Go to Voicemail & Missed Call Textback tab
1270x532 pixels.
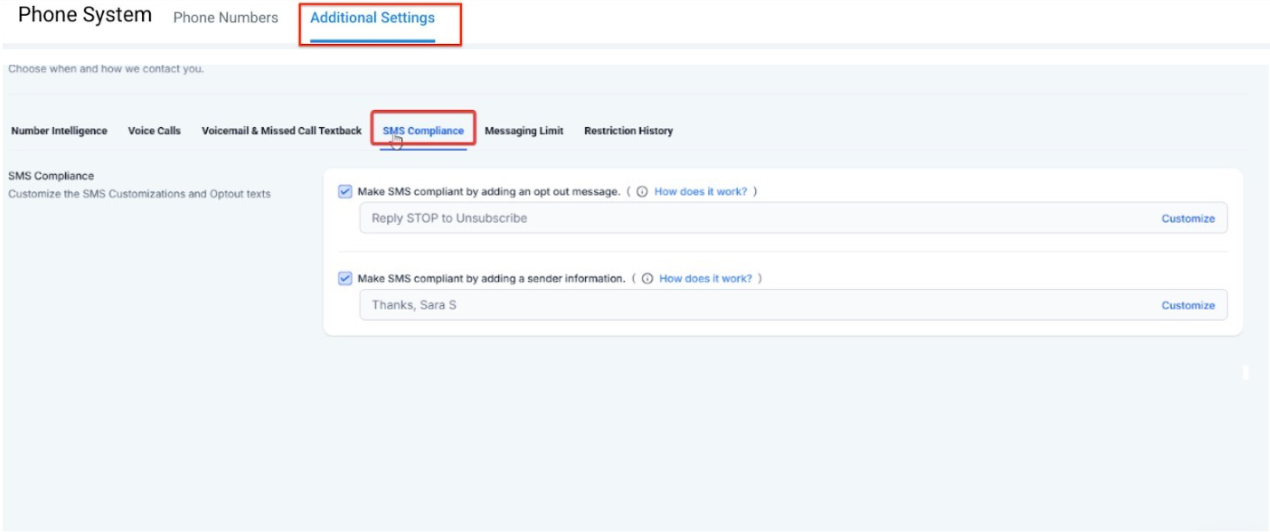(x=281, y=131)
